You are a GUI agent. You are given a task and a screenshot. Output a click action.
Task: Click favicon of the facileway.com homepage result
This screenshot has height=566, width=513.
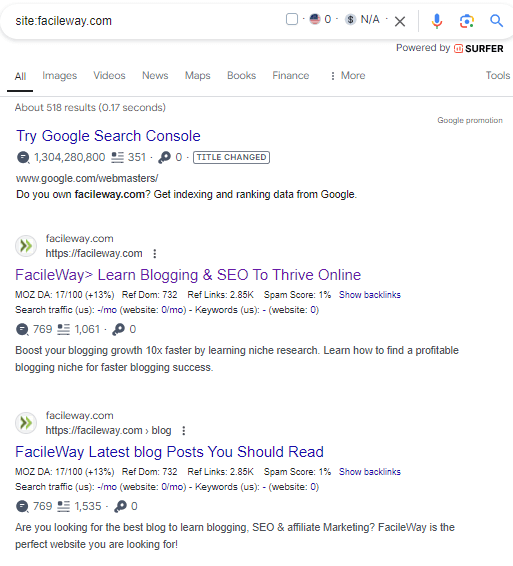(x=26, y=246)
